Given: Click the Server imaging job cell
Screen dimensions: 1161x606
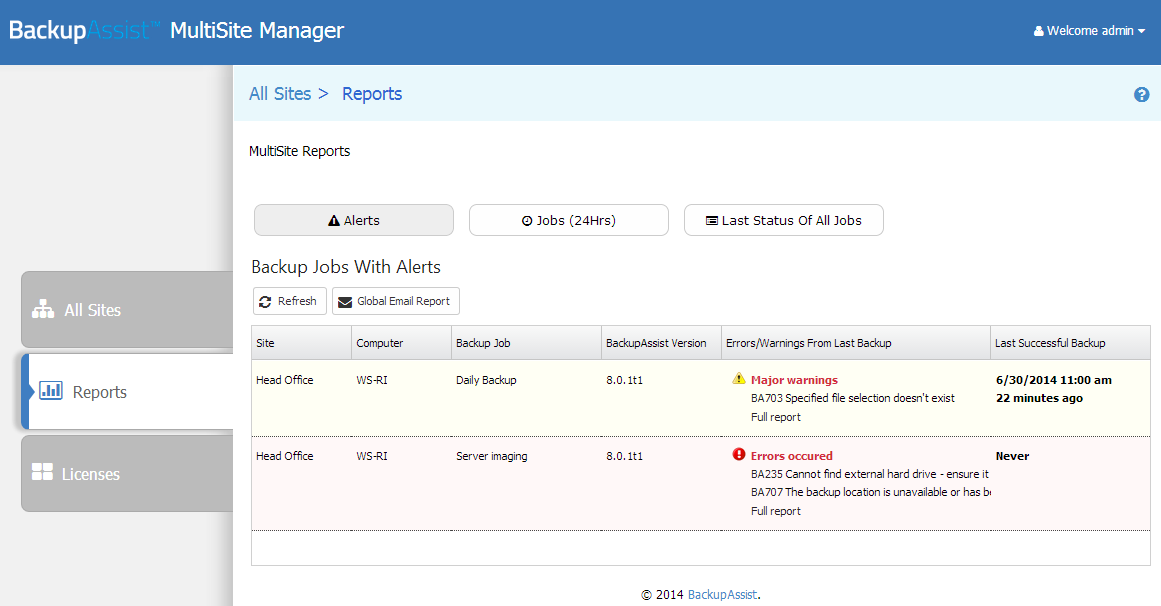Looking at the screenshot, I should (492, 456).
